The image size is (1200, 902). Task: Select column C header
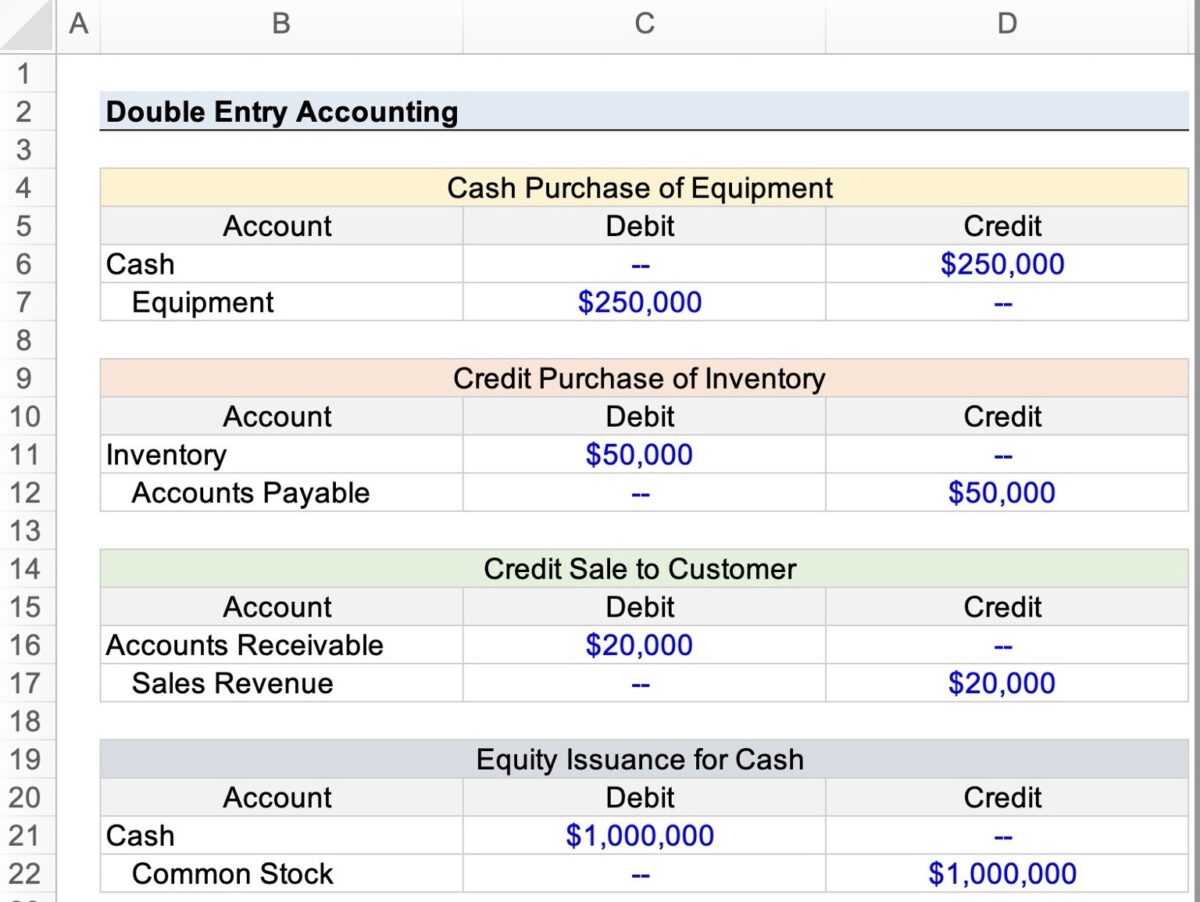pyautogui.click(x=644, y=25)
